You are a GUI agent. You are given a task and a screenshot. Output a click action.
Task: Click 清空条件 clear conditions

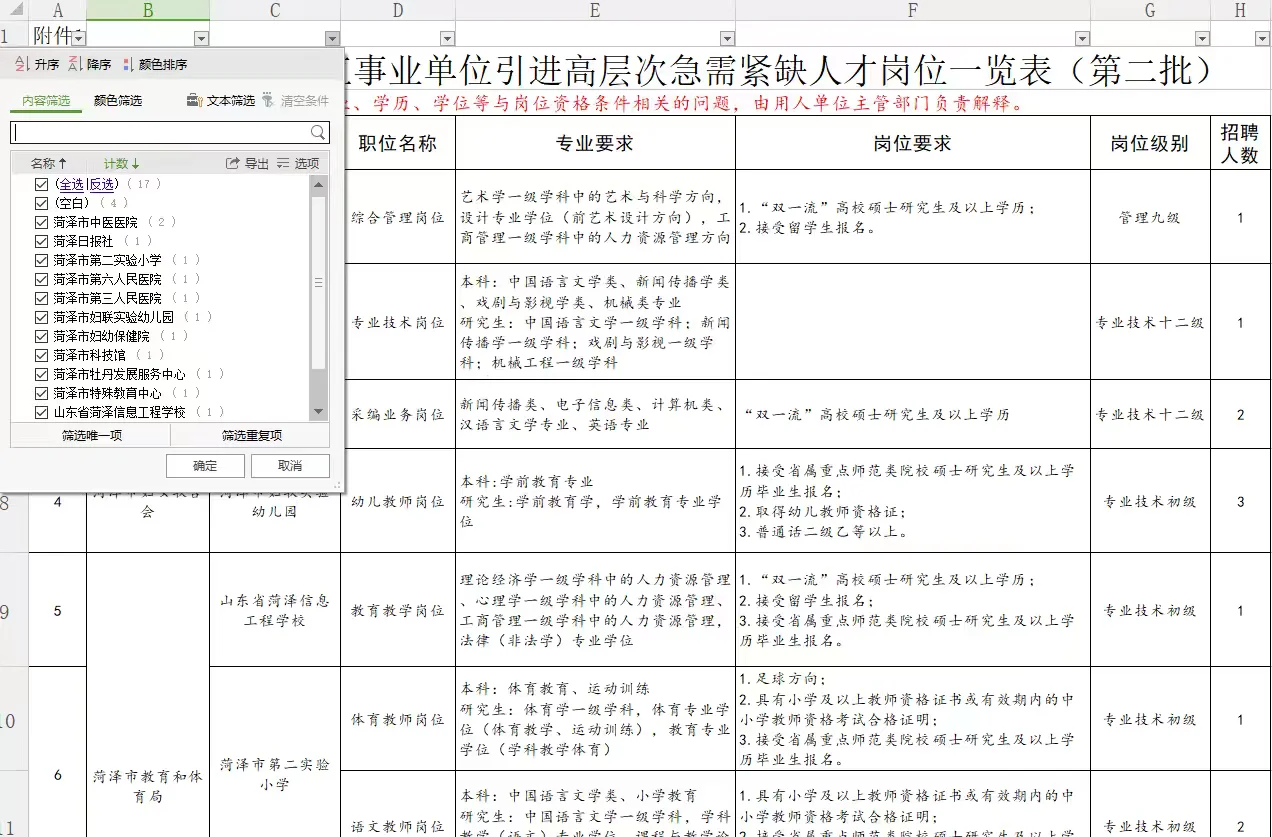coord(296,100)
